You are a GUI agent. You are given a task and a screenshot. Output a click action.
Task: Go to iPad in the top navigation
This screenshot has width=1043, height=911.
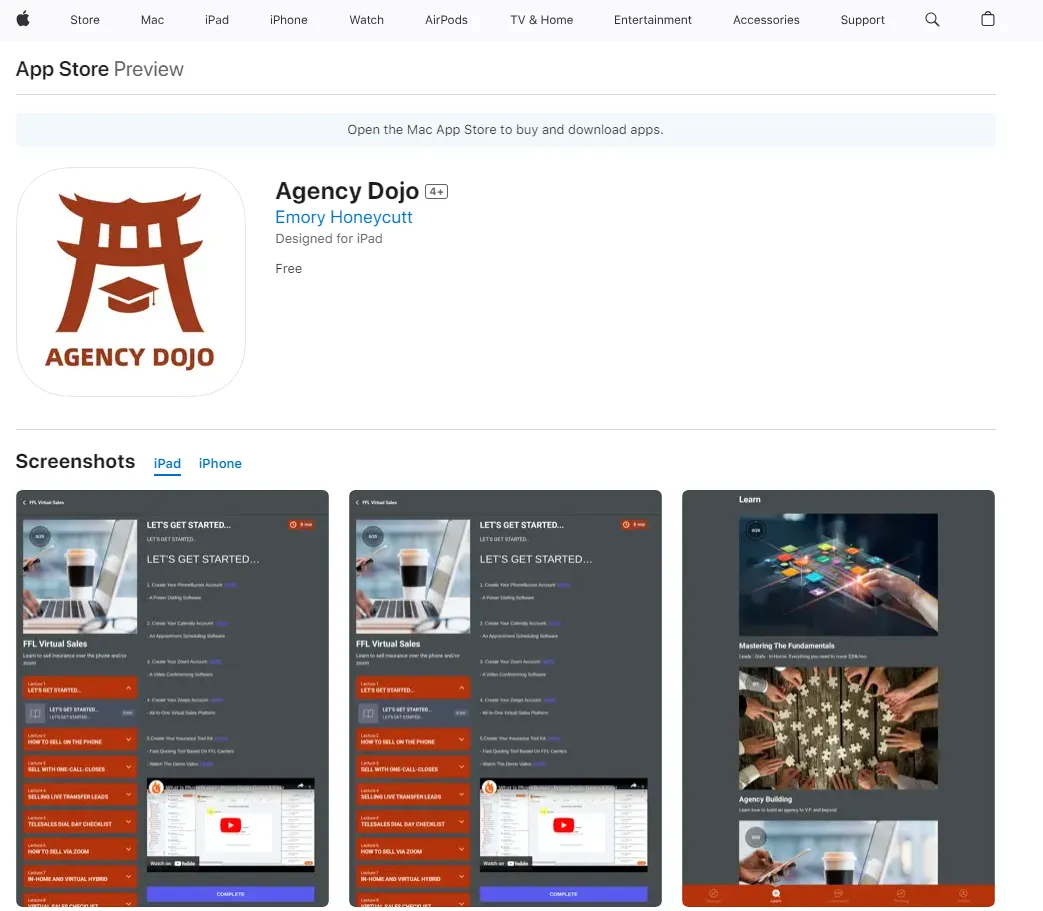pyautogui.click(x=217, y=20)
